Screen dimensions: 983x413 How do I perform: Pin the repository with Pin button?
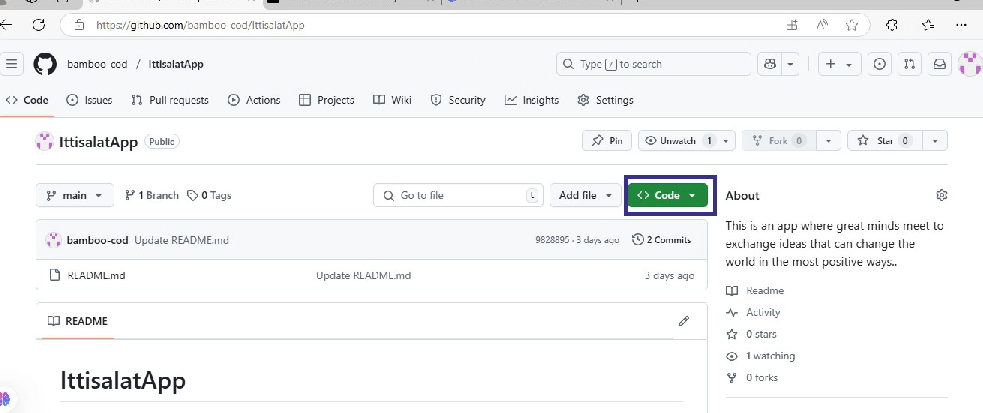point(606,141)
